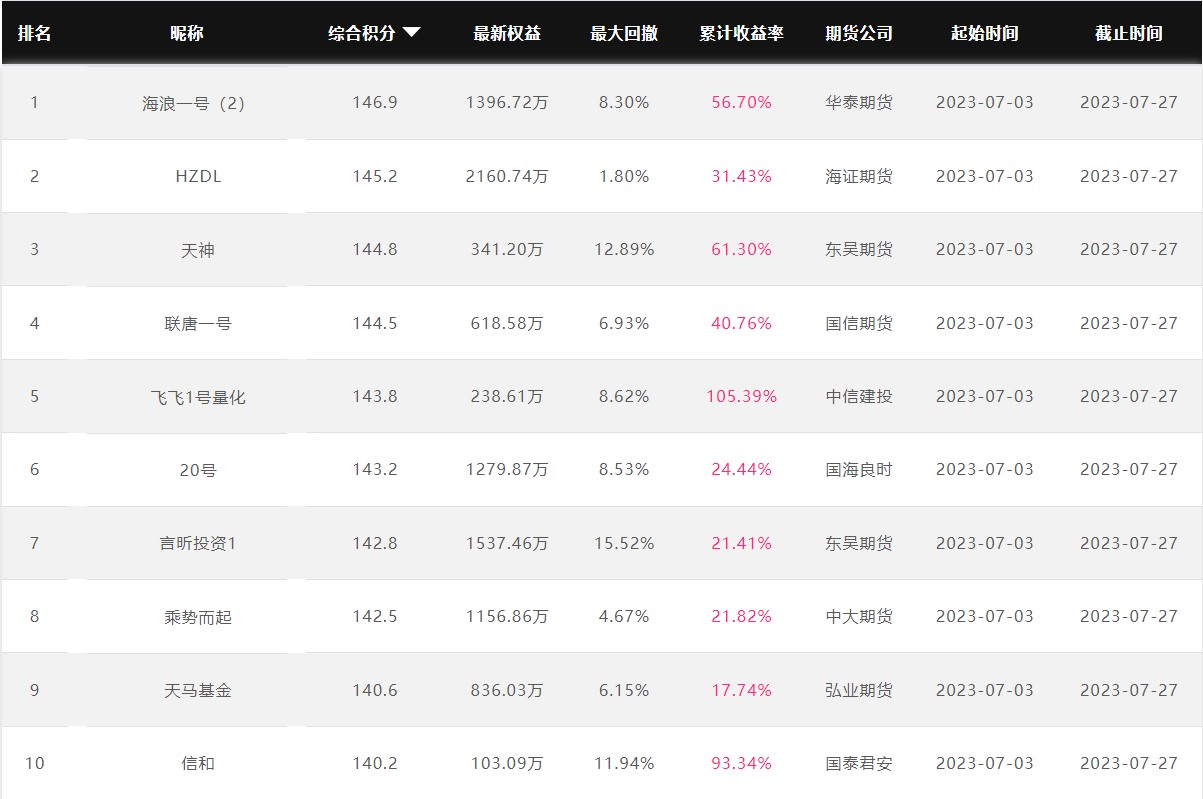
Task: Select the nickname 天神
Action: tap(198, 250)
